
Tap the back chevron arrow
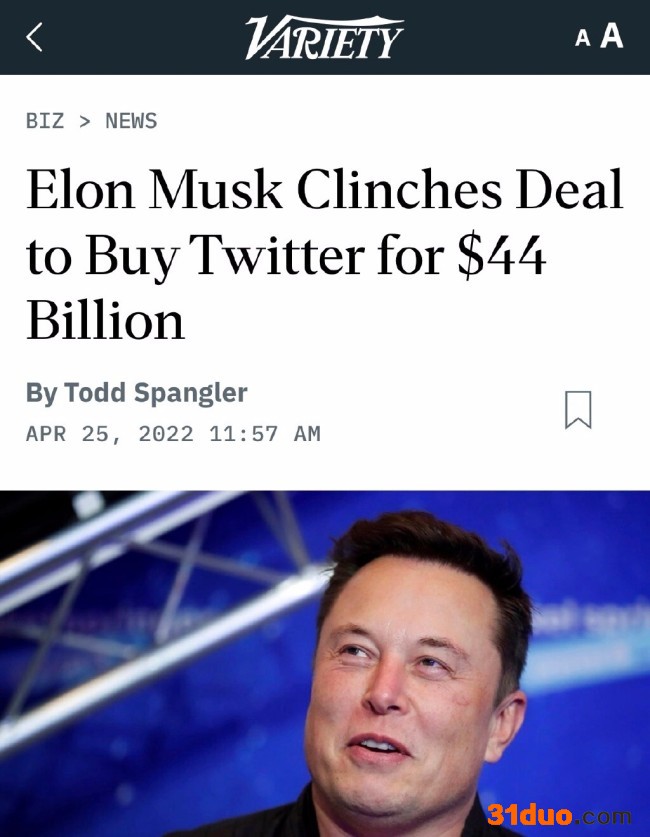point(35,37)
